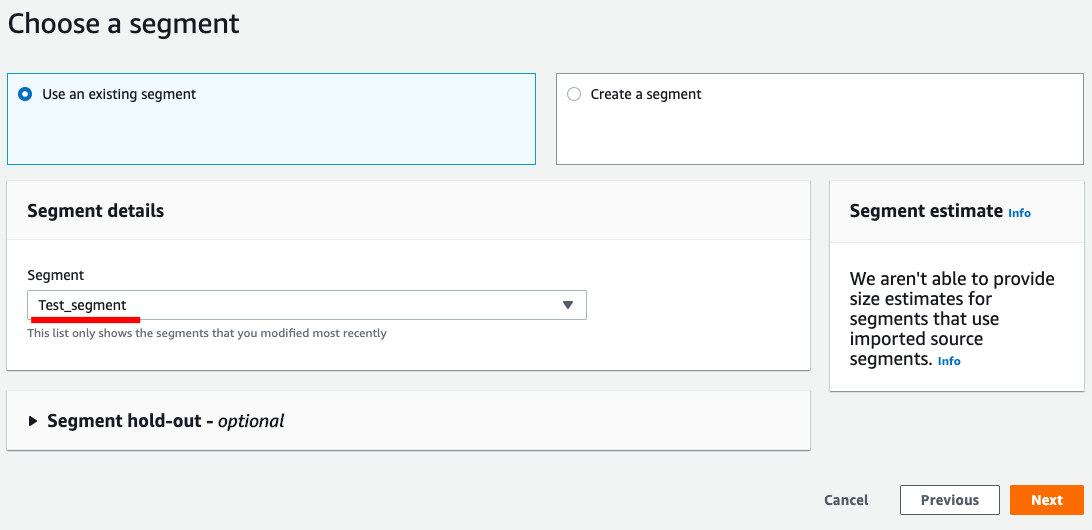1092x530 pixels.
Task: Click the Segment dropdown arrow icon
Action: (568, 305)
